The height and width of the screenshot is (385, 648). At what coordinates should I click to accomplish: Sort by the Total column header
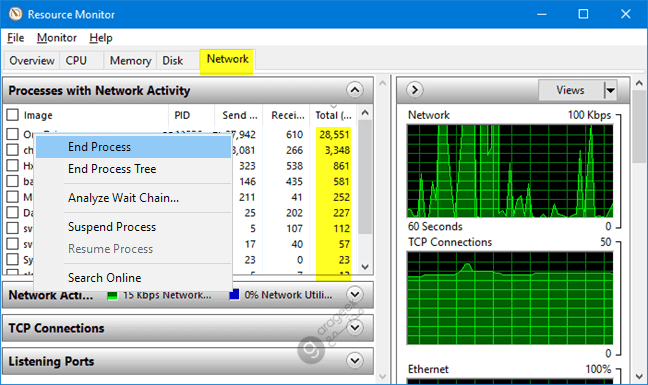point(334,115)
